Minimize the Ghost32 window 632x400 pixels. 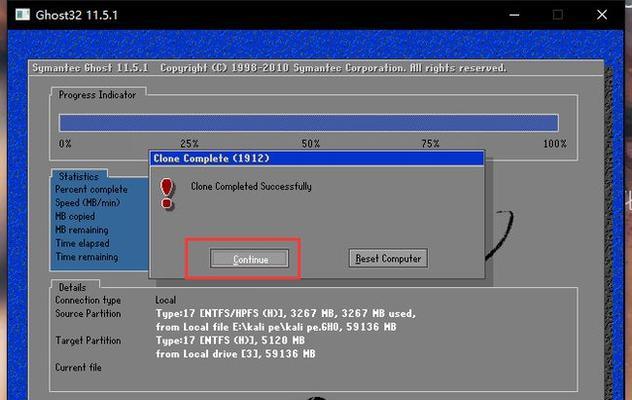pos(514,15)
